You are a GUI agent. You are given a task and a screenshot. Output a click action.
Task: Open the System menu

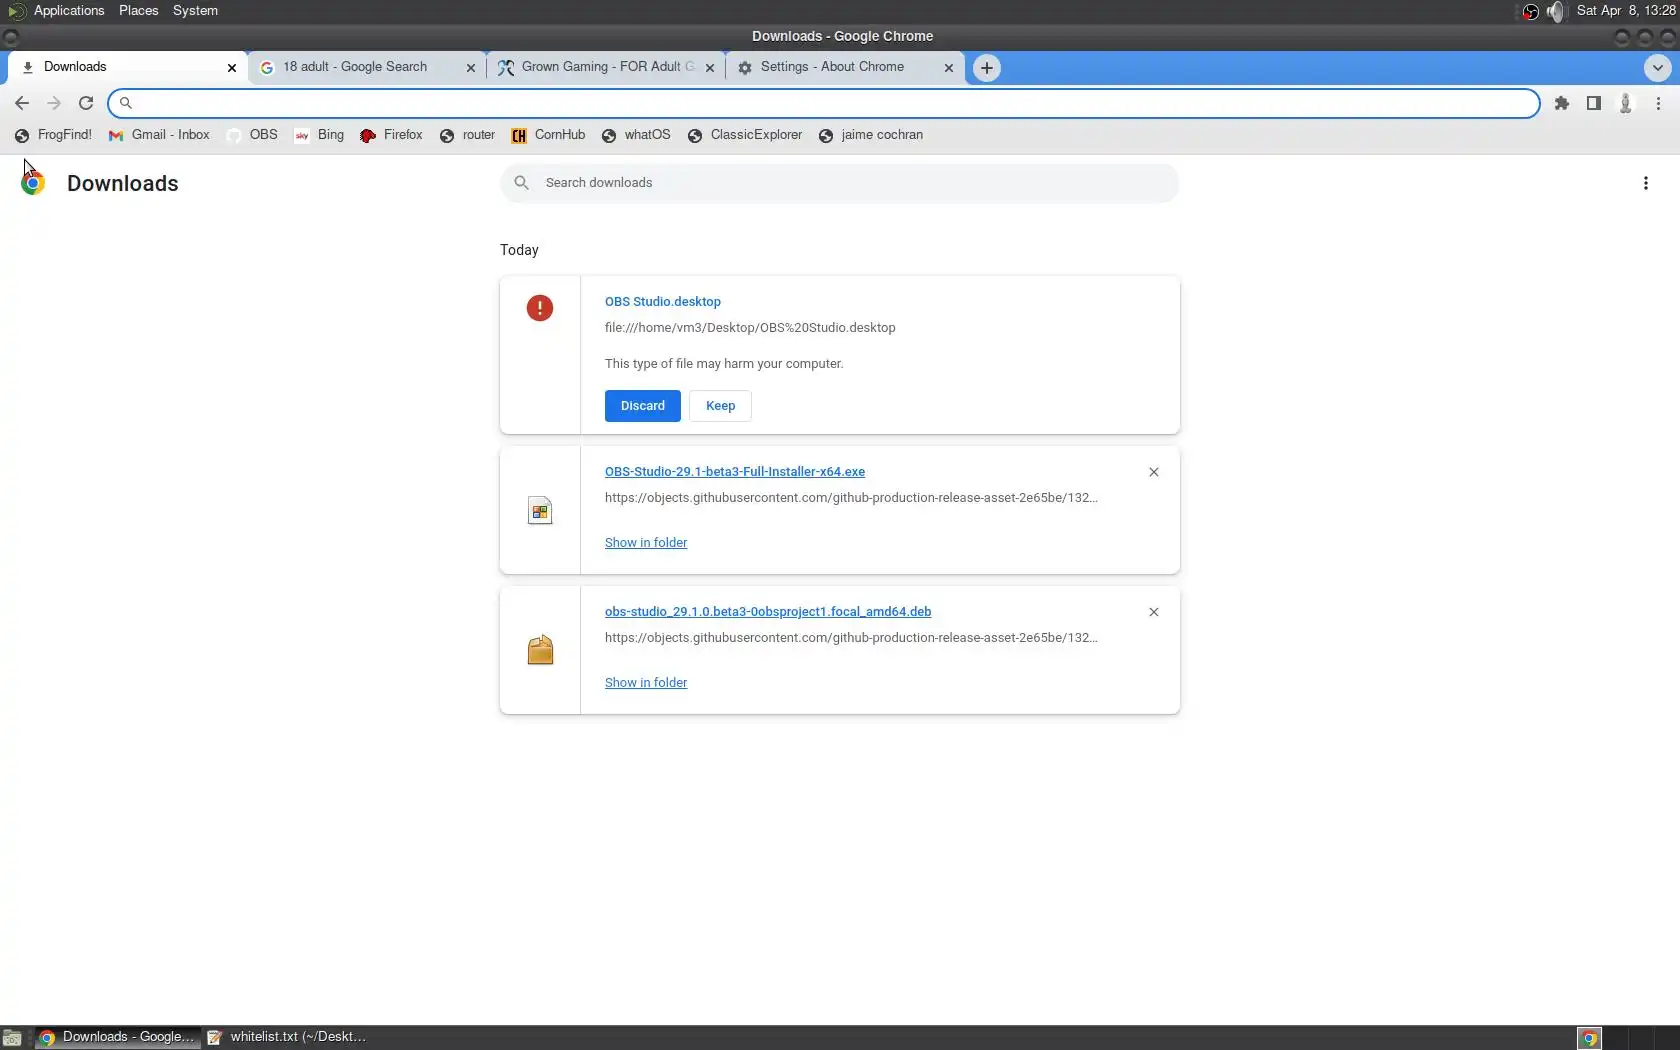[195, 11]
